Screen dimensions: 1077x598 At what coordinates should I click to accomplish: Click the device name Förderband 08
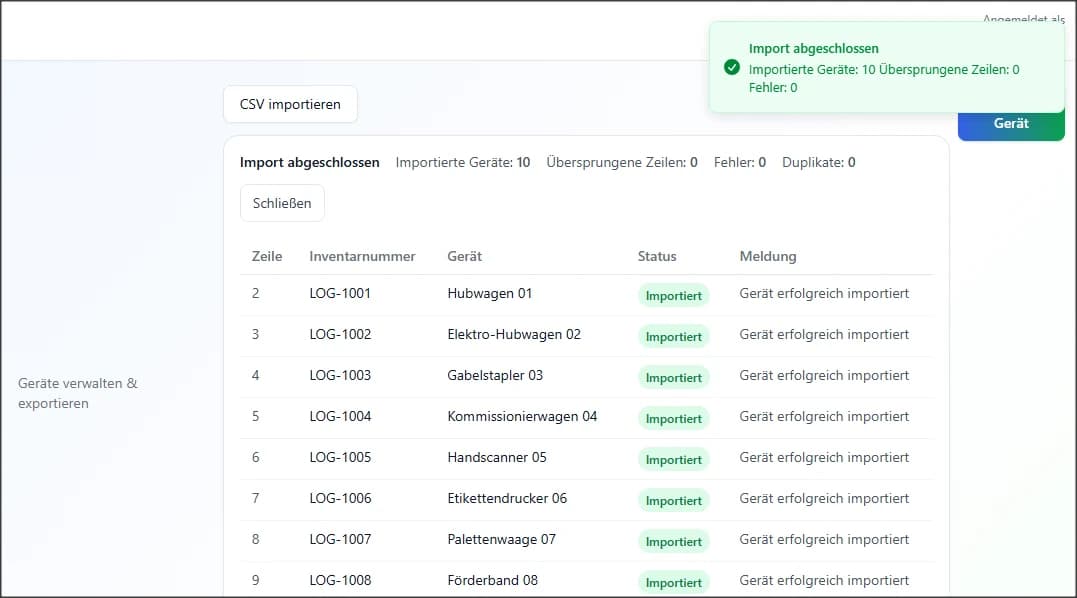[492, 581]
